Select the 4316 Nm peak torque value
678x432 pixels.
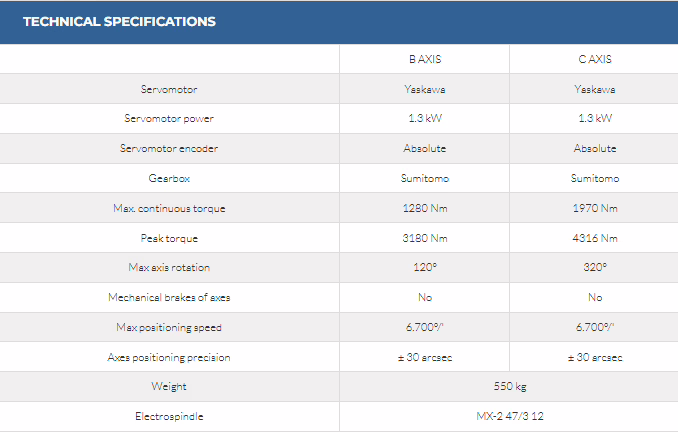[x=594, y=238]
